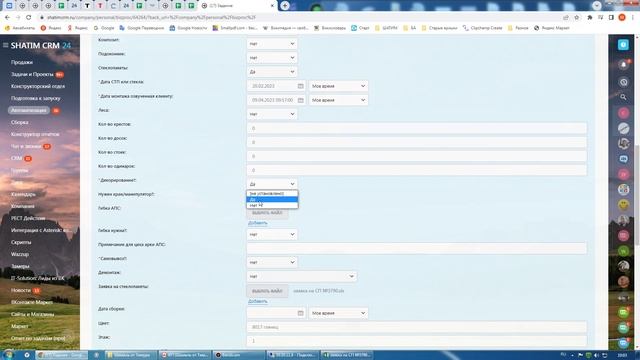Screen dimensions: 640x360
Task: Click Добавить link under Заявка на стеклопакеты
Action: (258, 301)
